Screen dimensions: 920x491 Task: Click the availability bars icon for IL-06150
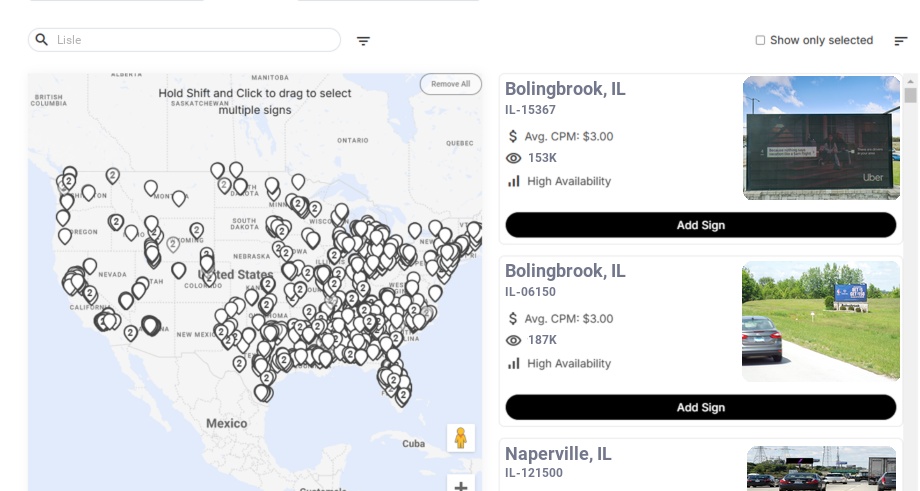click(514, 363)
